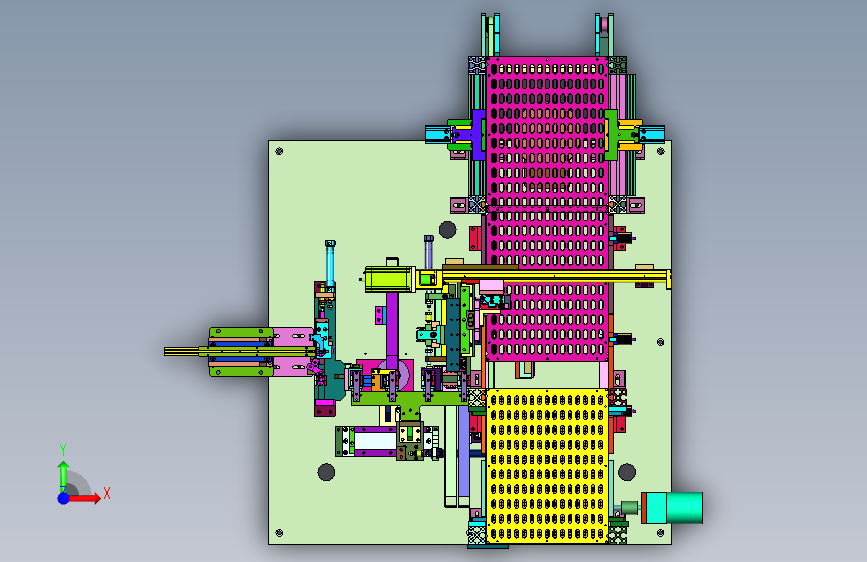Select the yellow feeder rod protruding left of plate

click(x=239, y=351)
